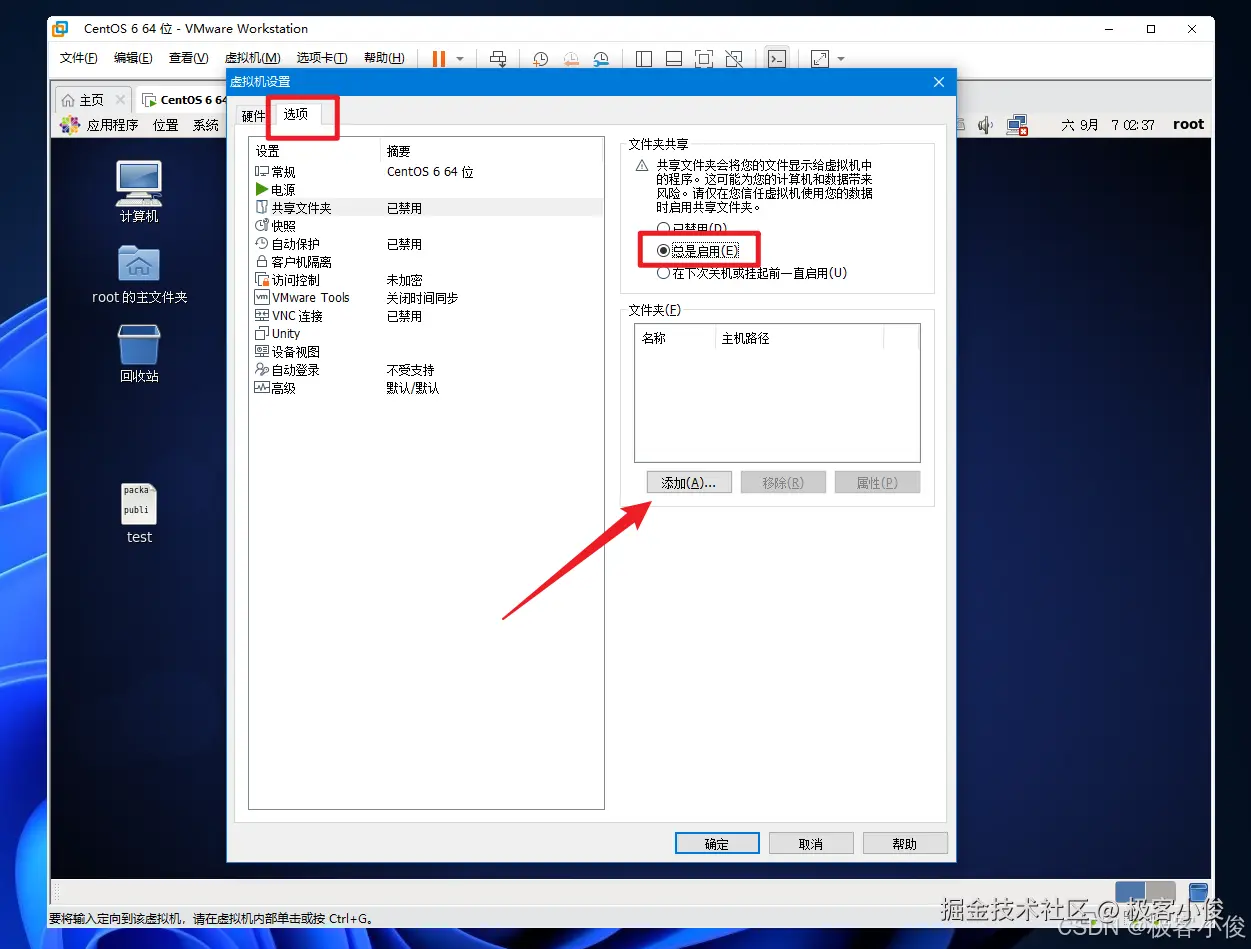Screen dimensions: 1251x949
Task: Click the stretch guest display icon
Action: click(x=820, y=59)
